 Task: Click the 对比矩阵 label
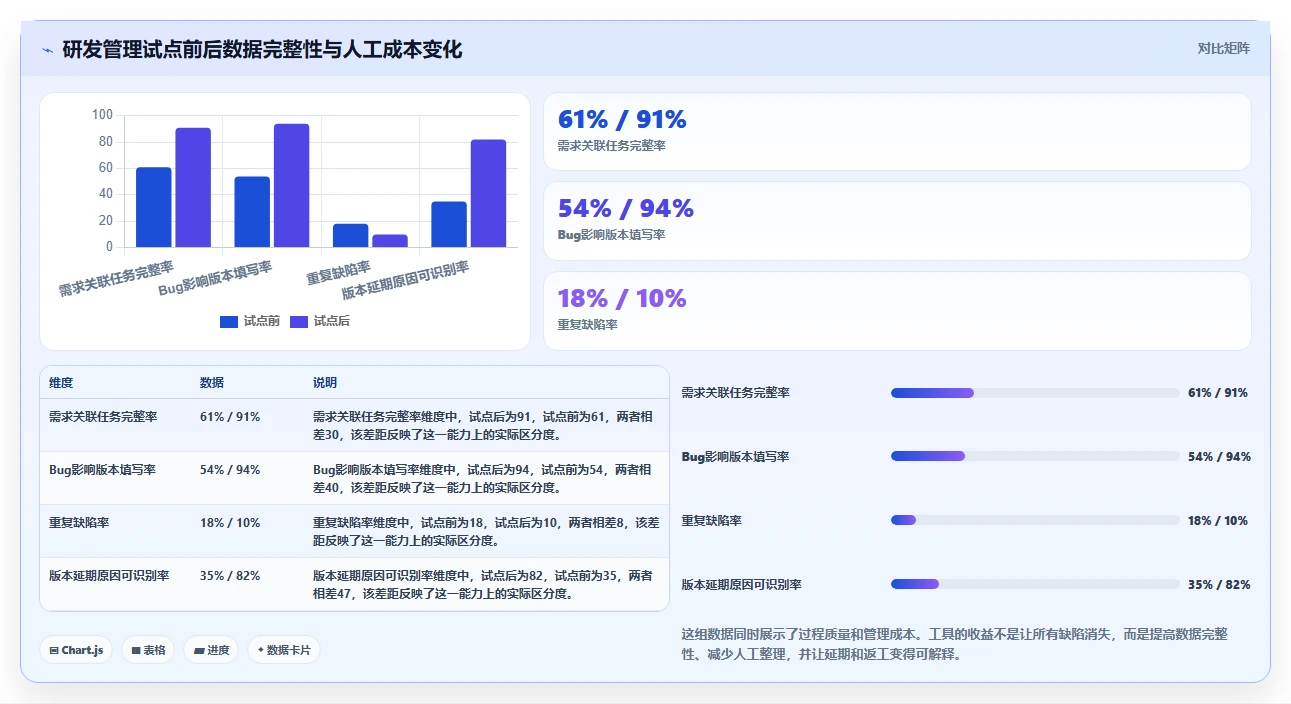click(x=1224, y=48)
